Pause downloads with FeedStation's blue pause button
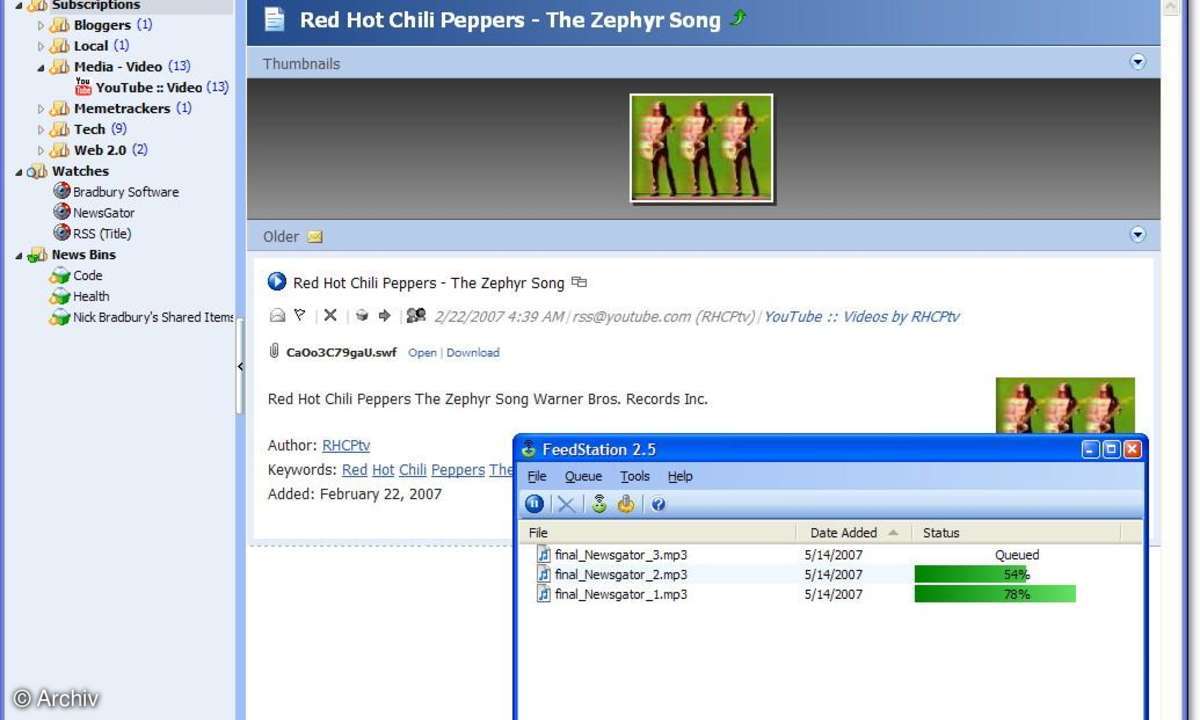 coord(535,504)
